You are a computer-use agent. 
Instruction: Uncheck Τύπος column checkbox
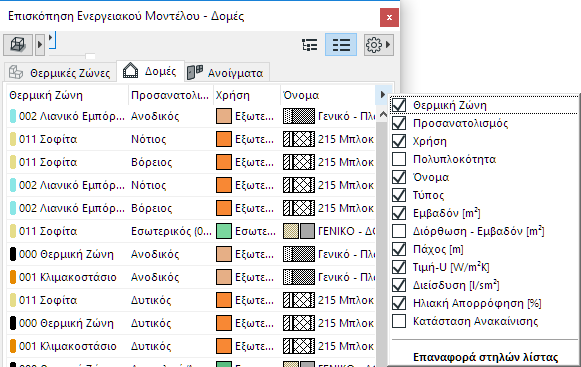coord(399,195)
